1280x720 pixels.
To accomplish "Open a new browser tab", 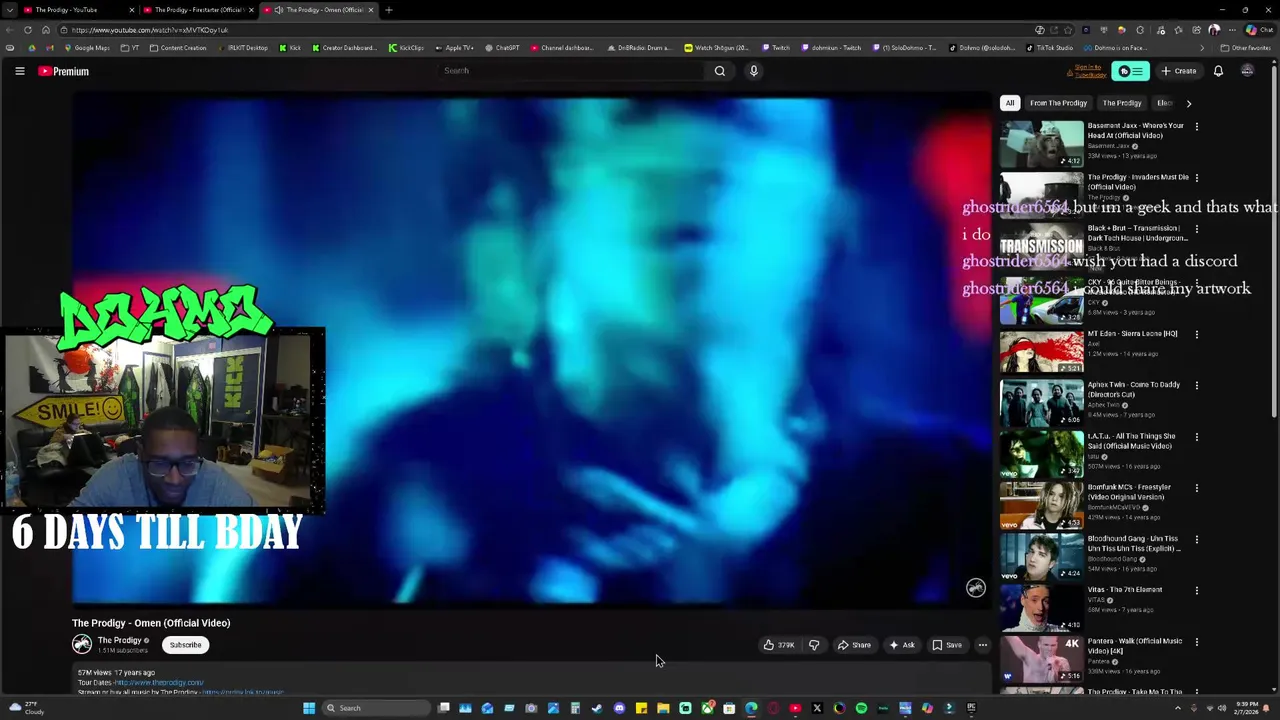I will [389, 10].
